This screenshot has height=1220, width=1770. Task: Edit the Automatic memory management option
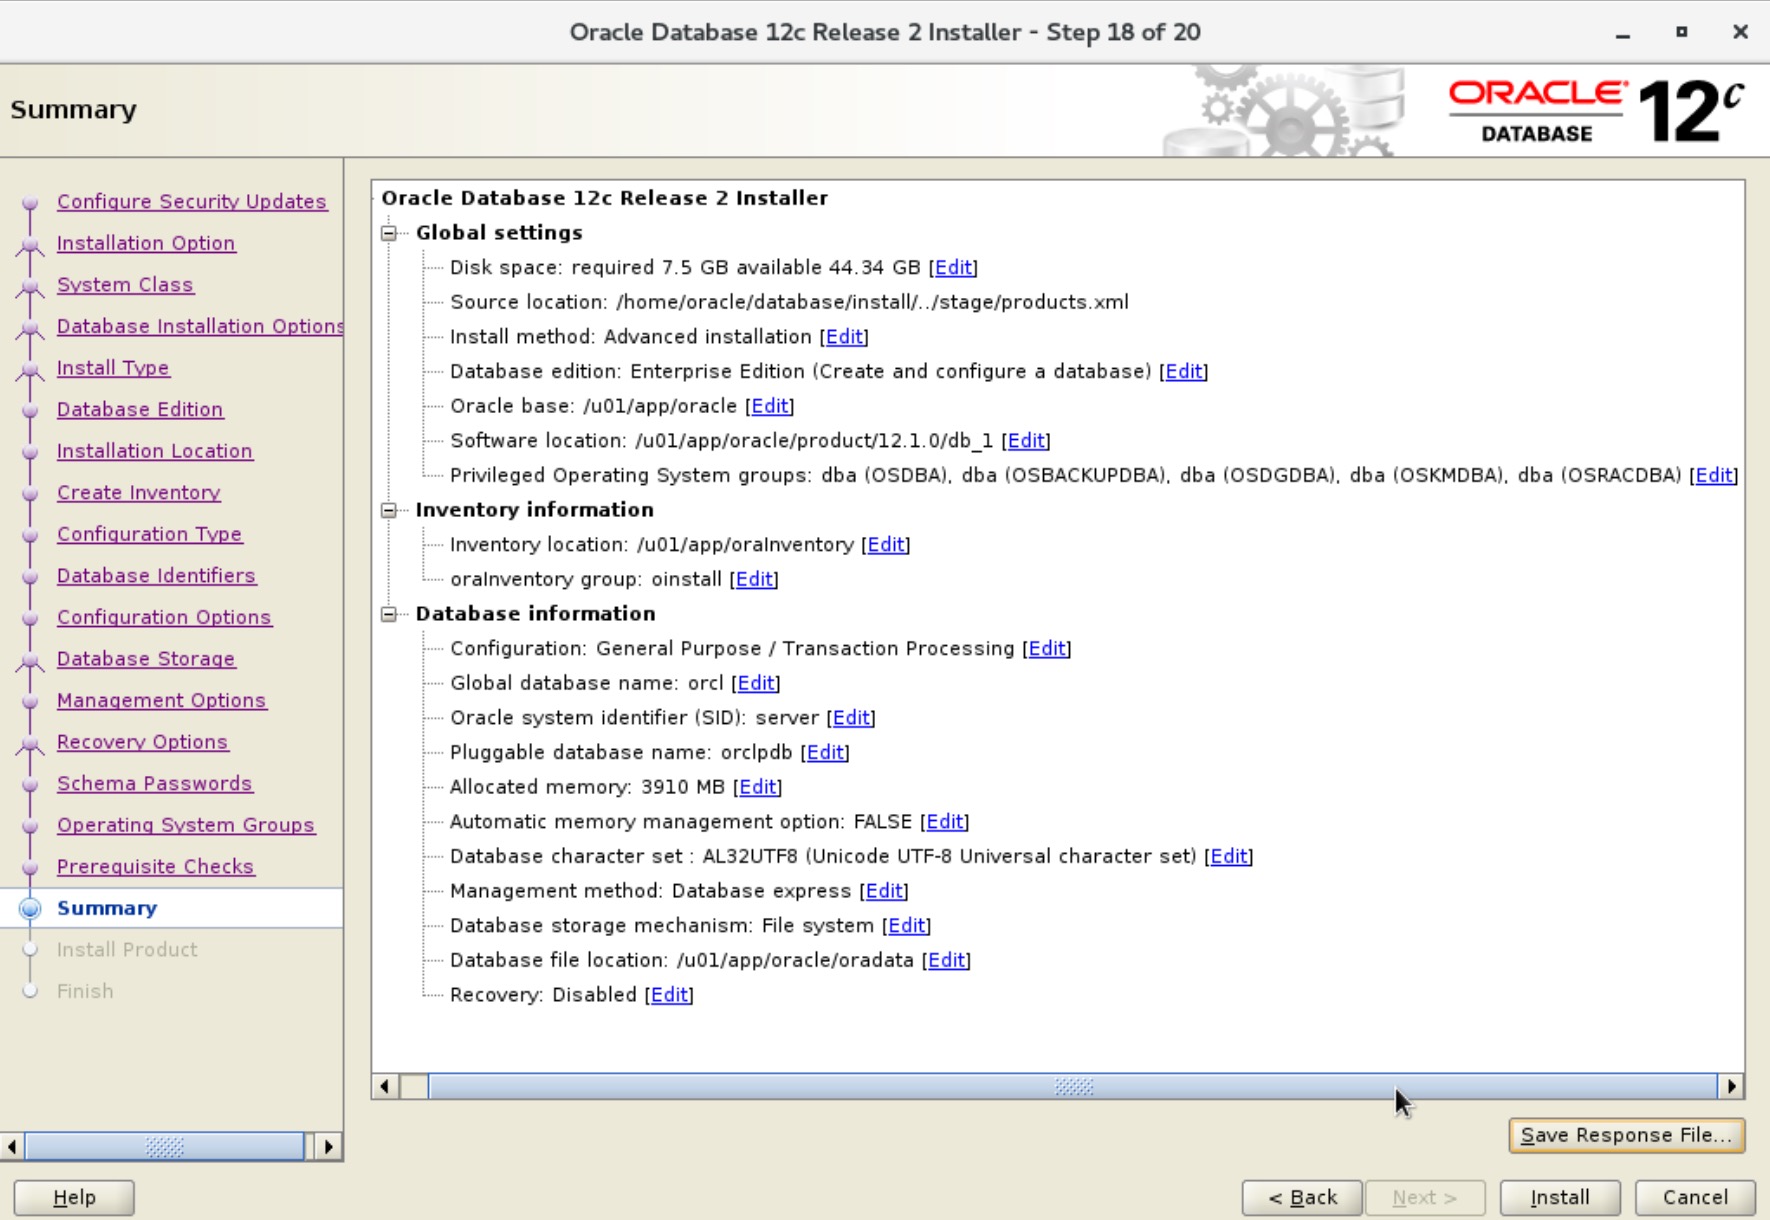[945, 822]
